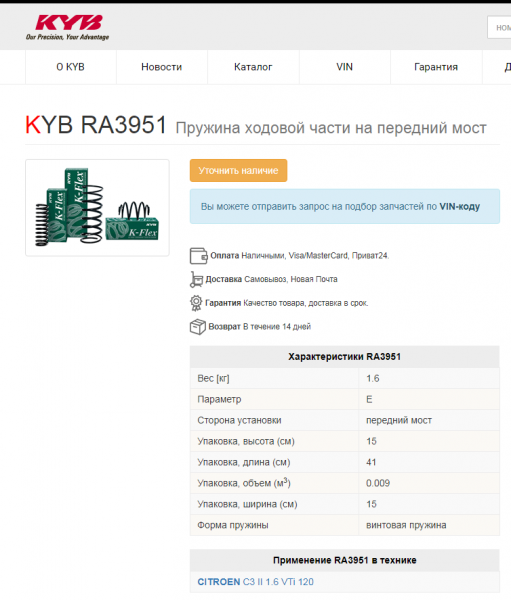Click the warranty ribbon badge icon
This screenshot has width=511, height=600.
(196, 303)
